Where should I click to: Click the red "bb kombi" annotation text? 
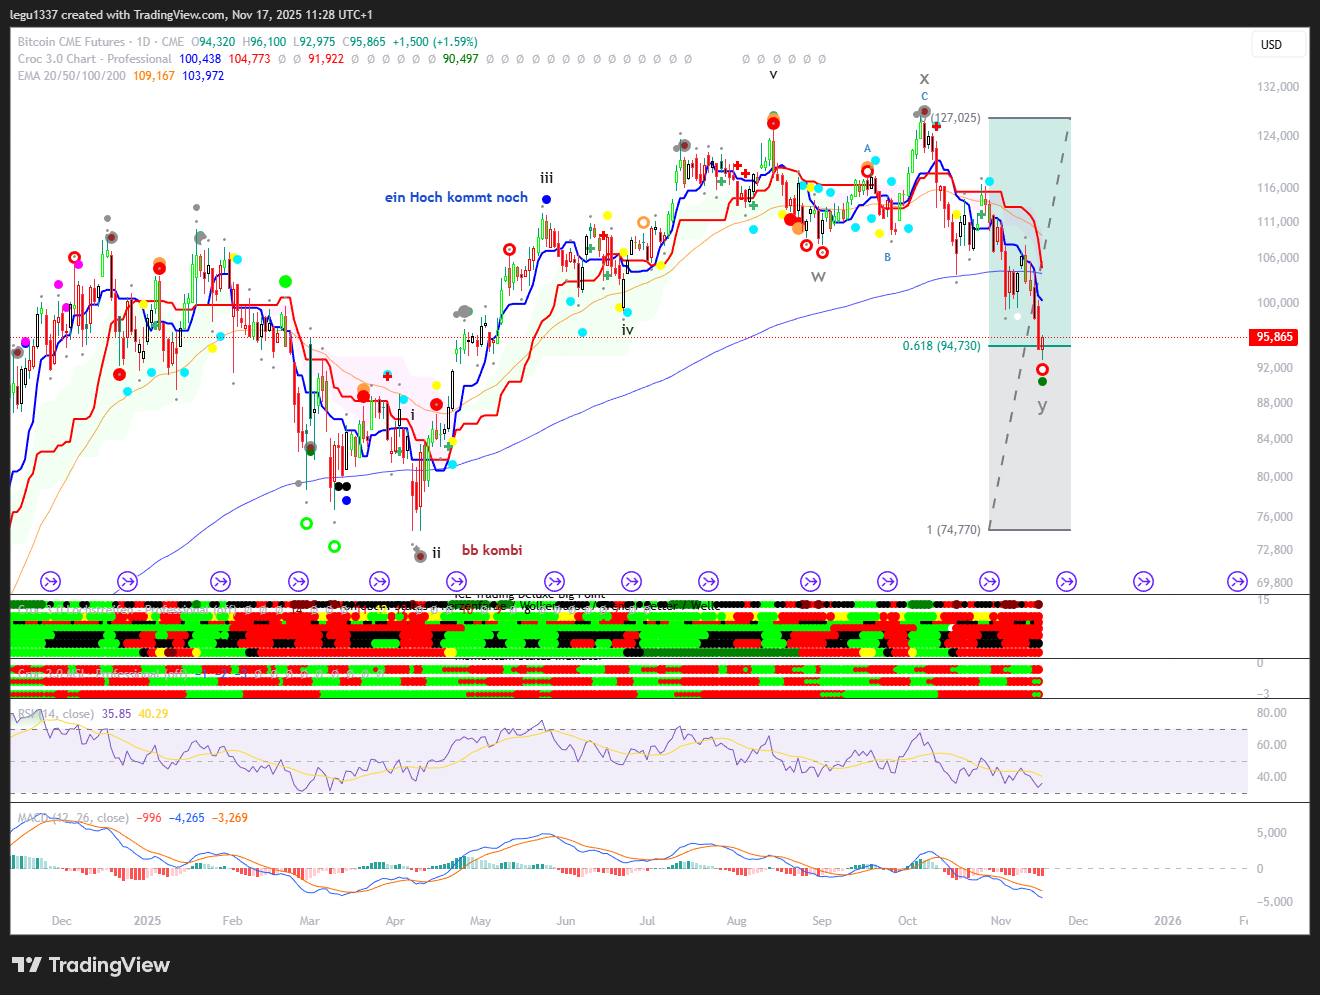(x=491, y=550)
